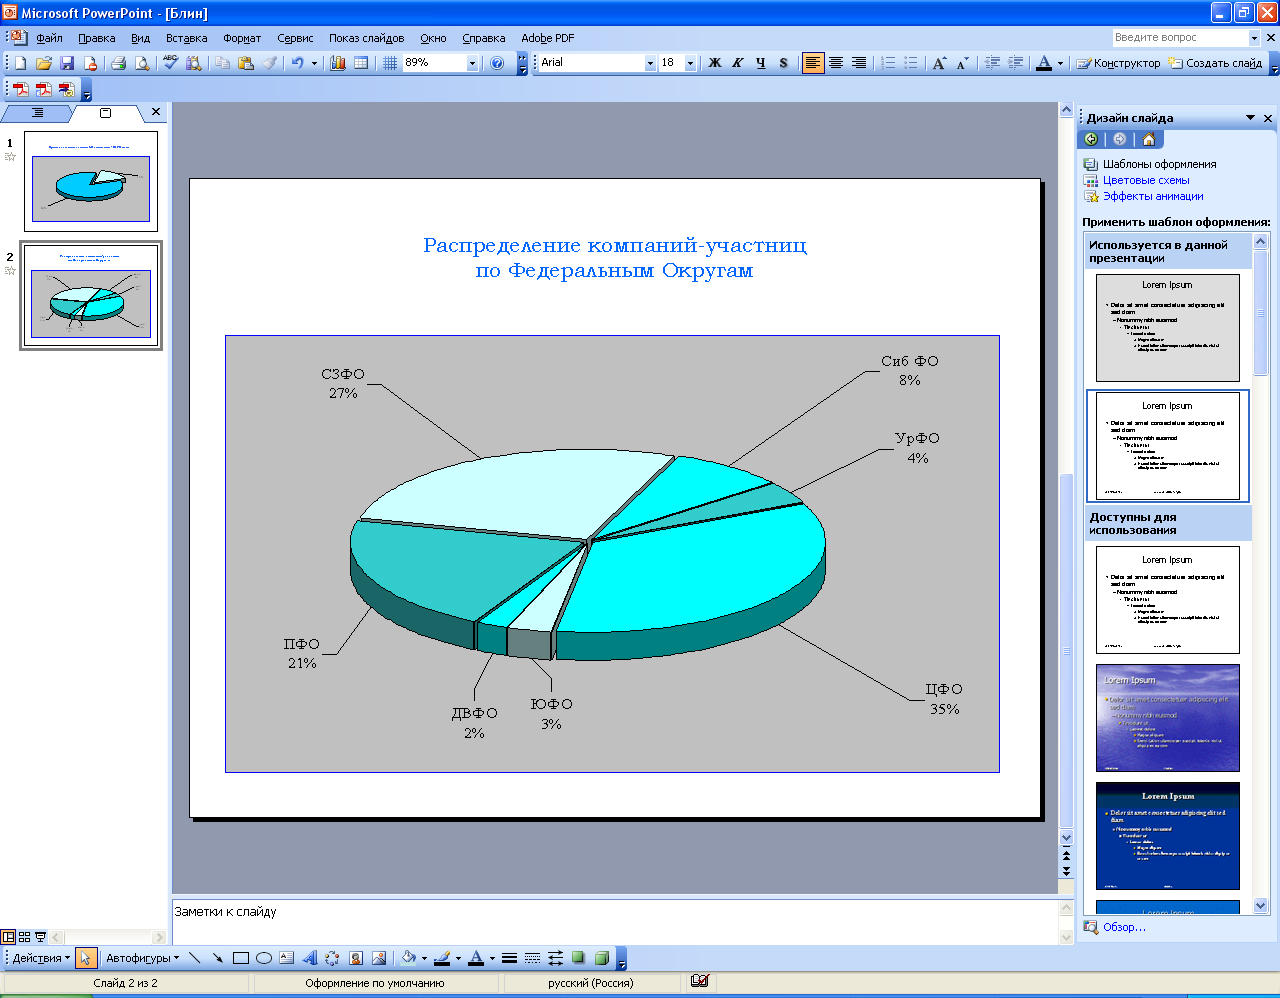
Task: Open PowerPoint help icon
Action: [x=497, y=63]
